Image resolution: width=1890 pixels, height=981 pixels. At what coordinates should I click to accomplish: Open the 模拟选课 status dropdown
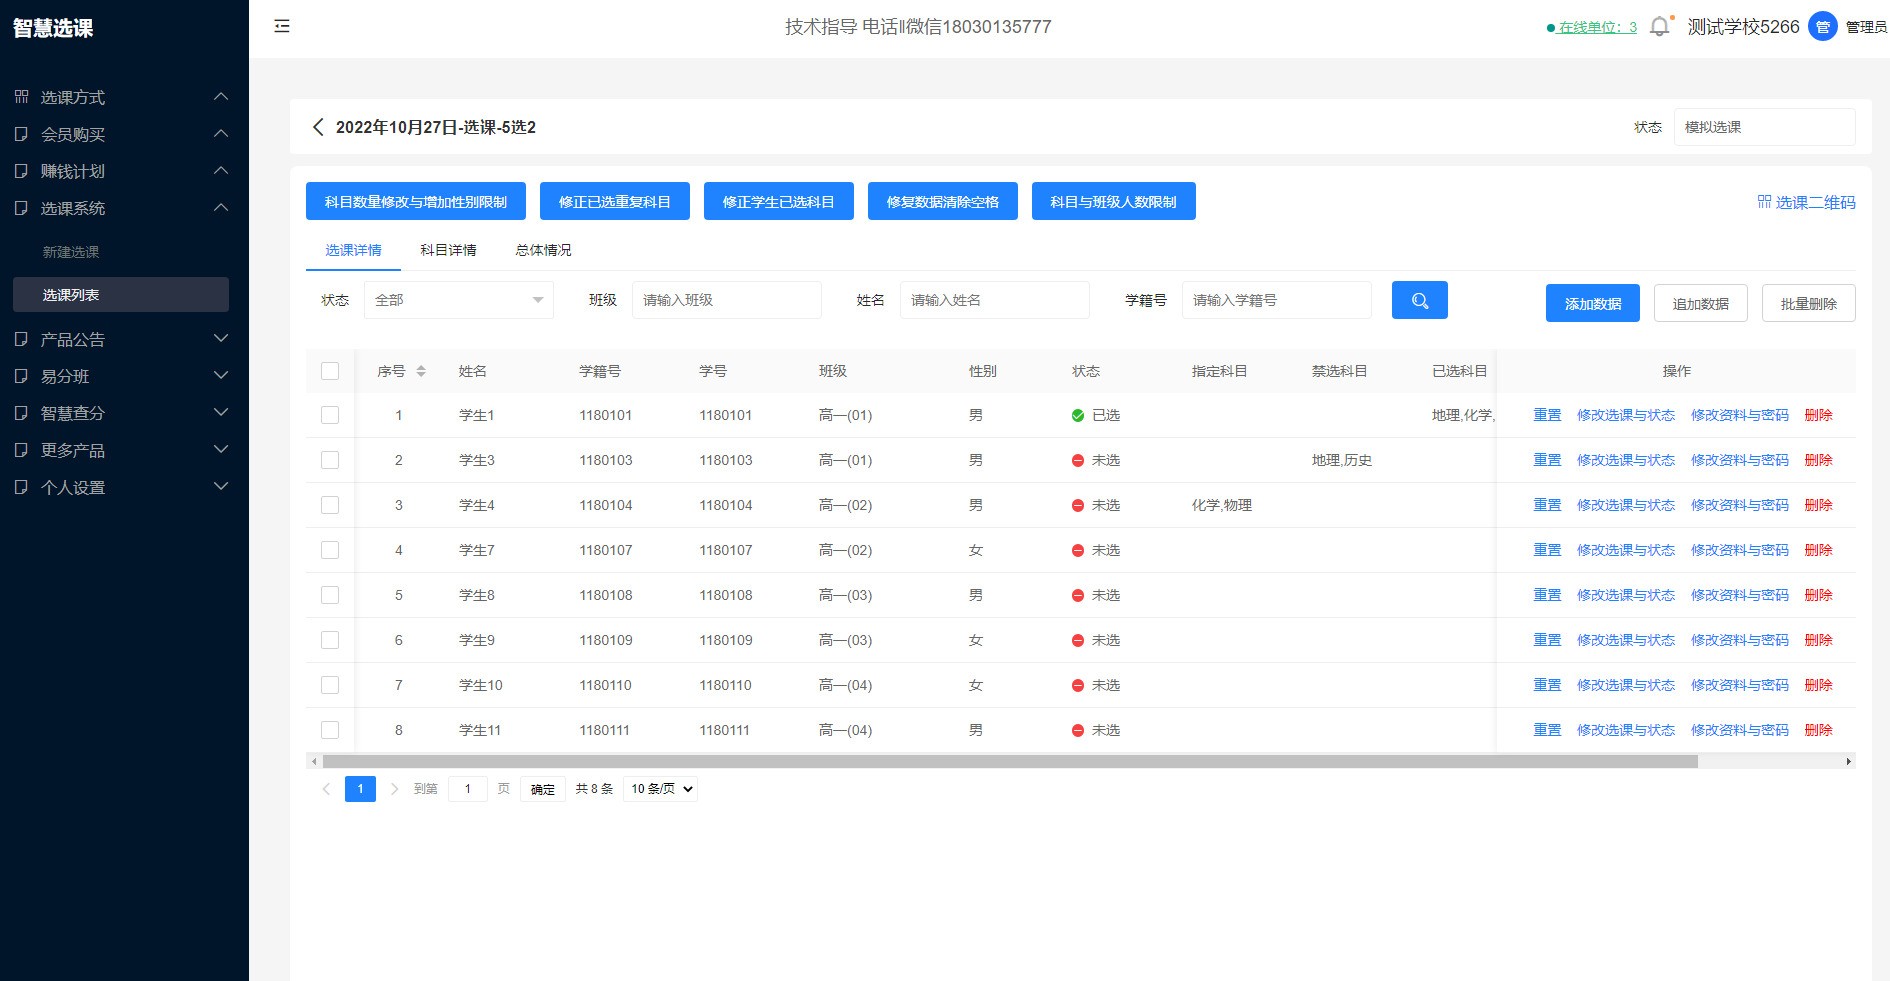[x=1764, y=127]
